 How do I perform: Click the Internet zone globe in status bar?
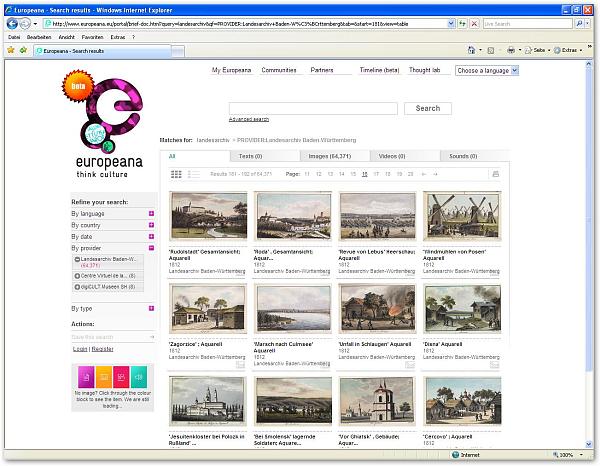coord(455,455)
